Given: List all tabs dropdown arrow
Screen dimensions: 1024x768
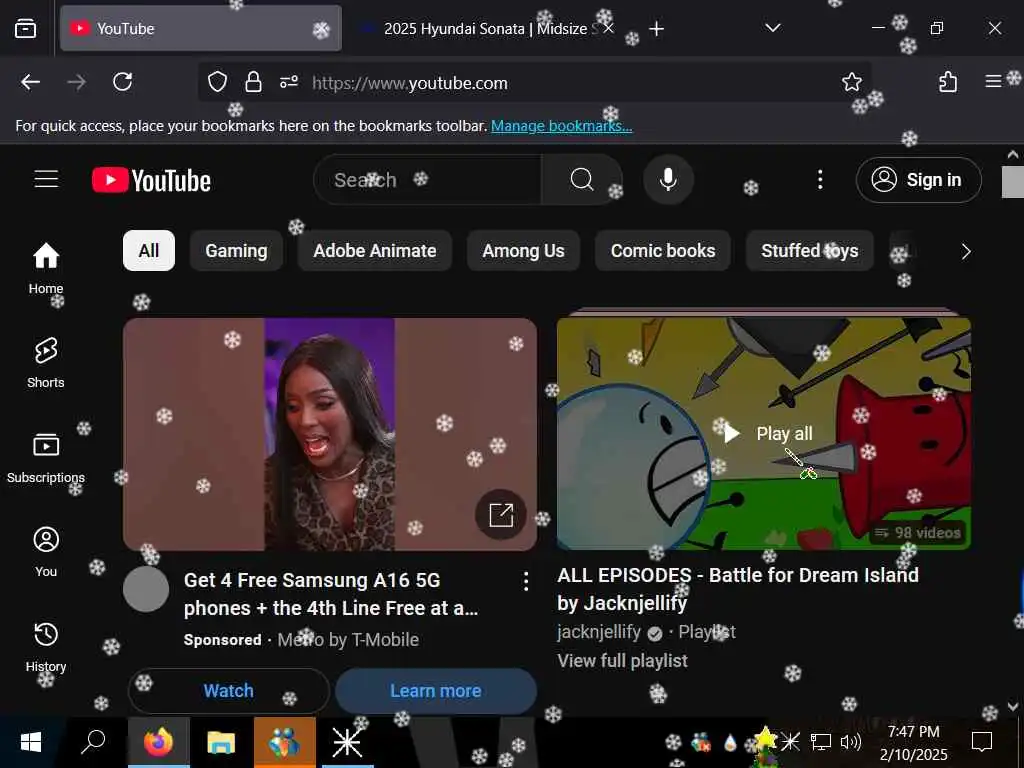Looking at the screenshot, I should pos(773,28).
